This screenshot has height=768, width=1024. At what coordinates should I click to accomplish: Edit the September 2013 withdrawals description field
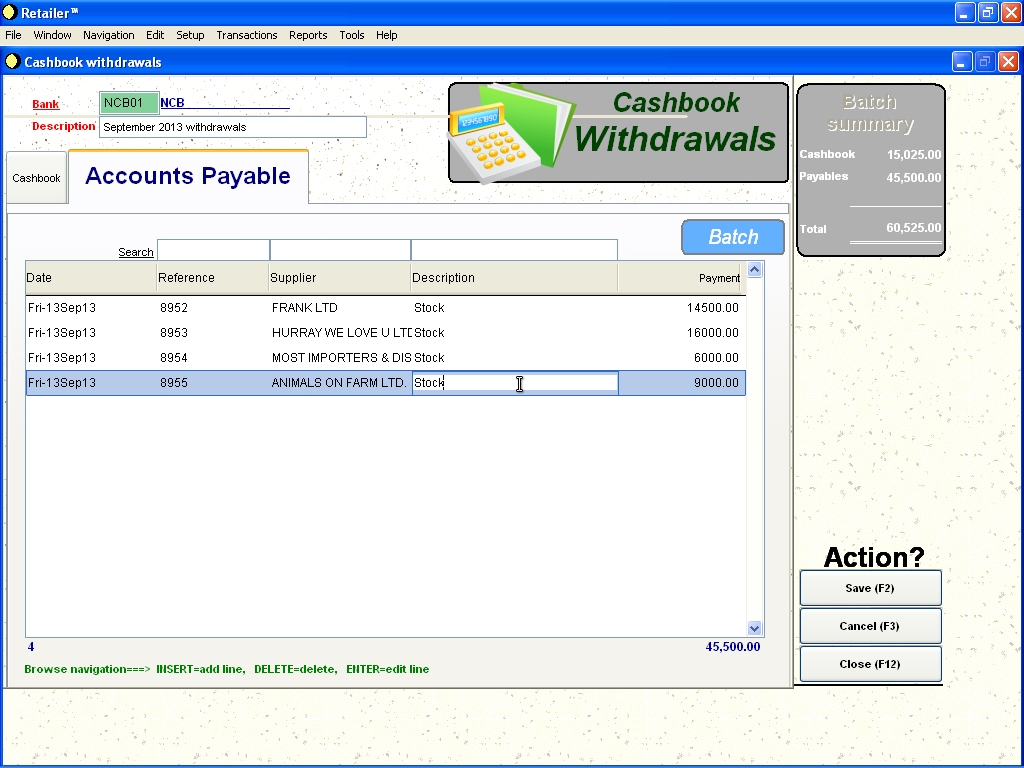[x=232, y=127]
